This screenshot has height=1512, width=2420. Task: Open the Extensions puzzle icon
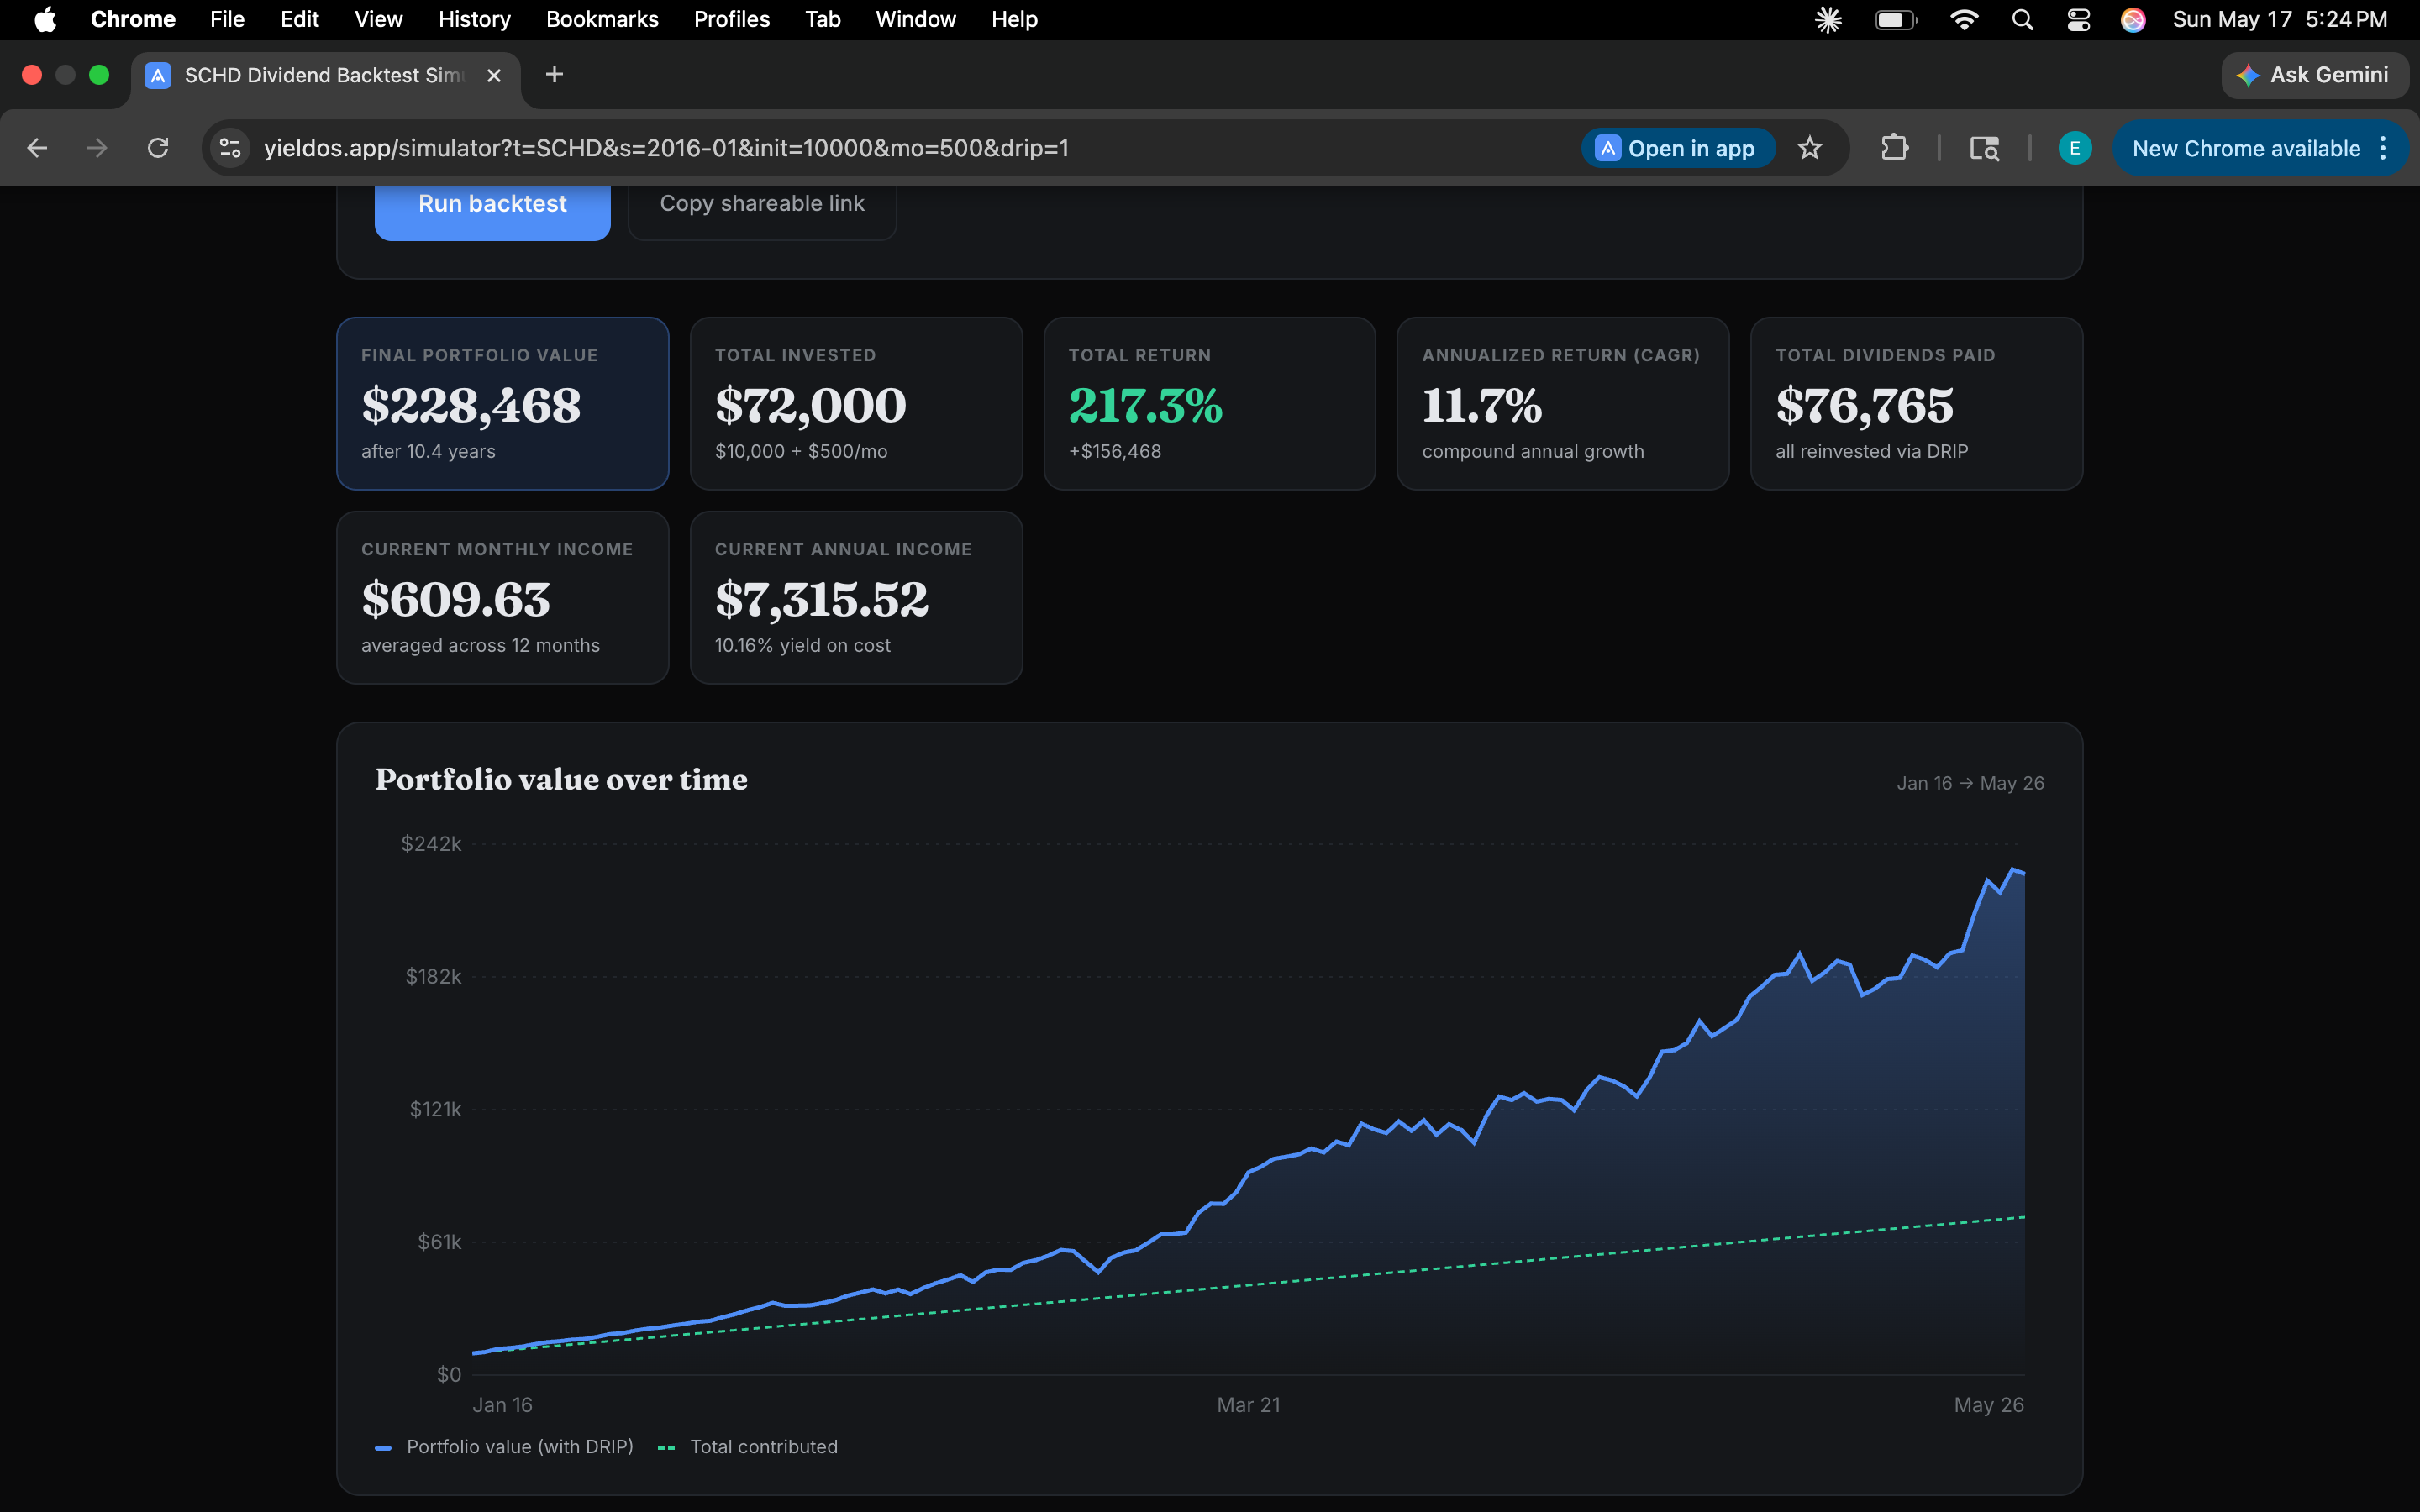(x=1894, y=148)
